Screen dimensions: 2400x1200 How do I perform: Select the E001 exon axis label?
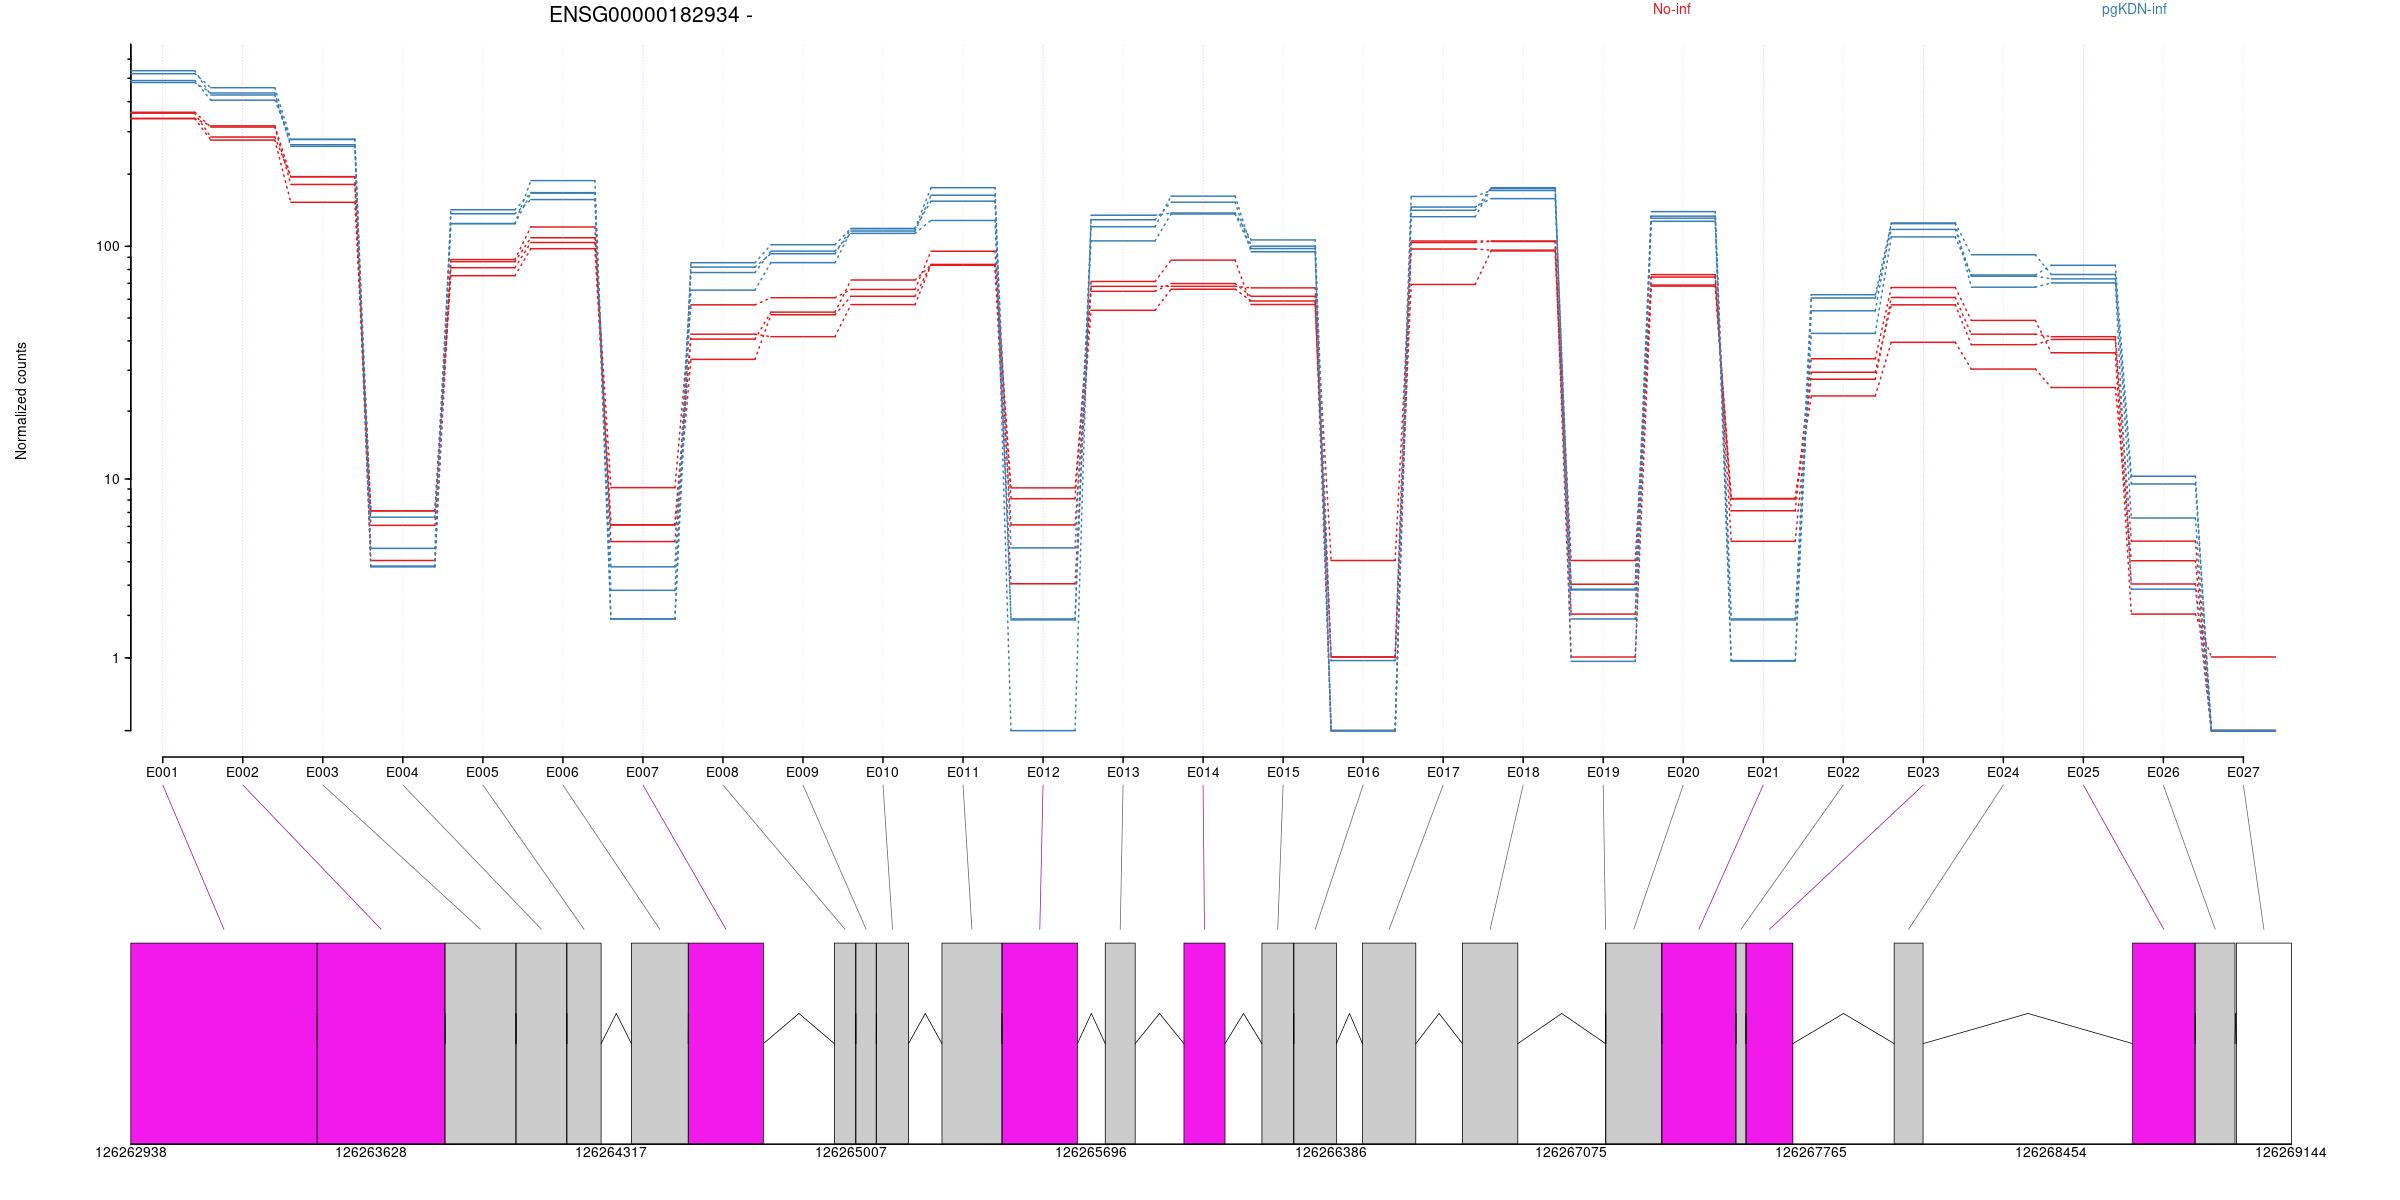tap(162, 772)
